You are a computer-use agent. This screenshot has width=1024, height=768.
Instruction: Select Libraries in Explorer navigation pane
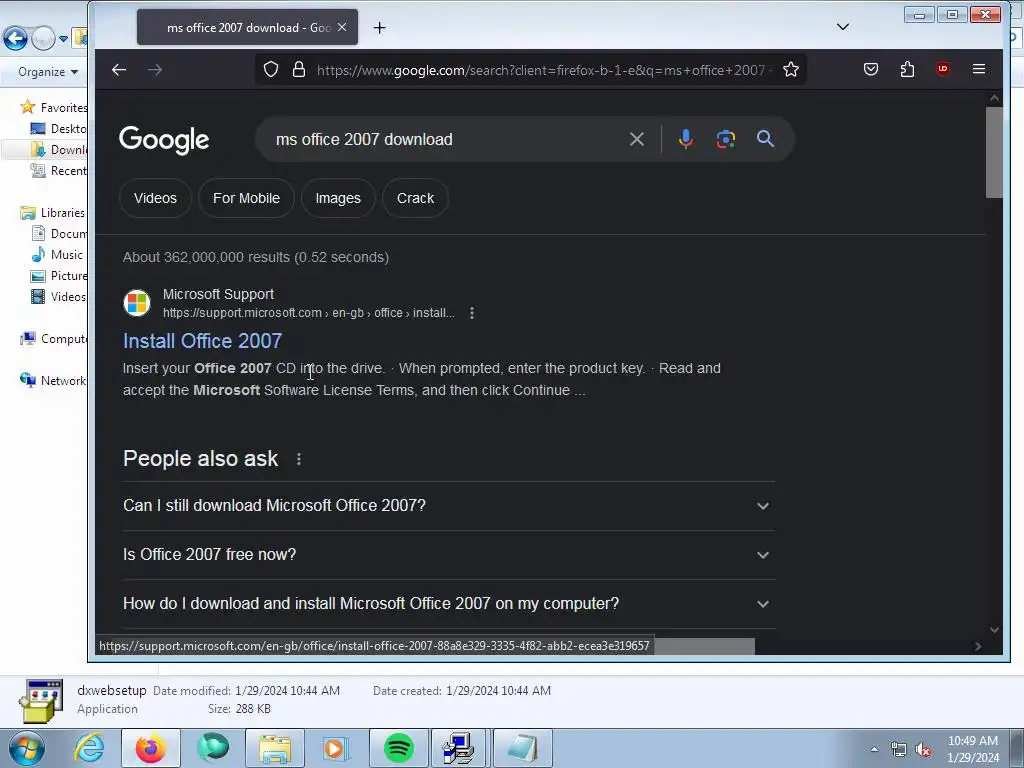coord(53,213)
